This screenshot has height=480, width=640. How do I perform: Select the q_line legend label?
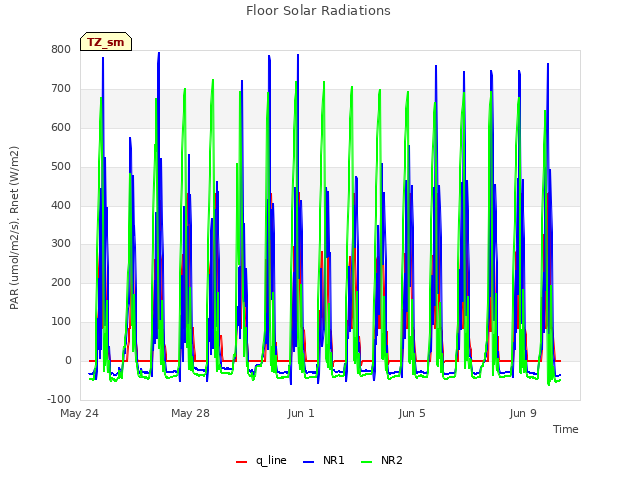[271, 460]
